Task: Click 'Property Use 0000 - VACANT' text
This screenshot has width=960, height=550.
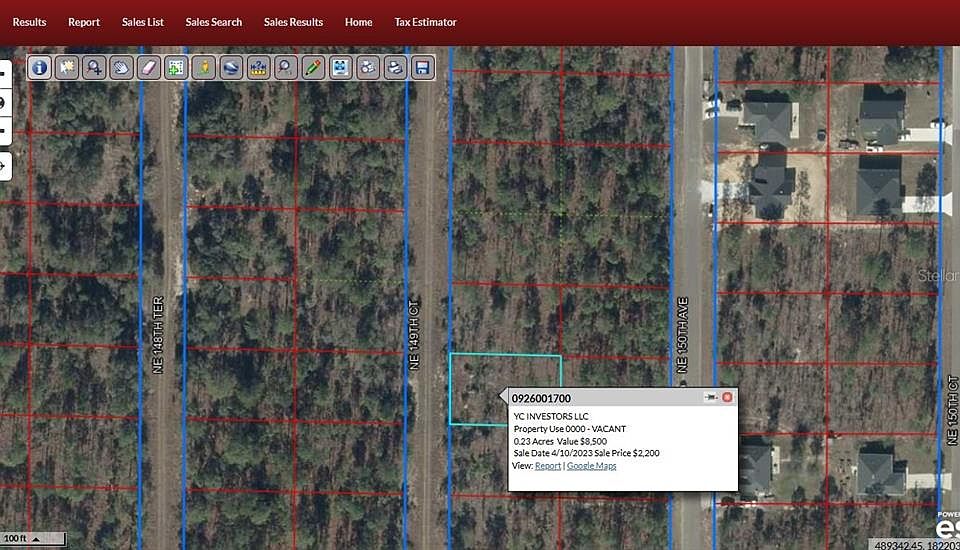Action: pos(569,429)
